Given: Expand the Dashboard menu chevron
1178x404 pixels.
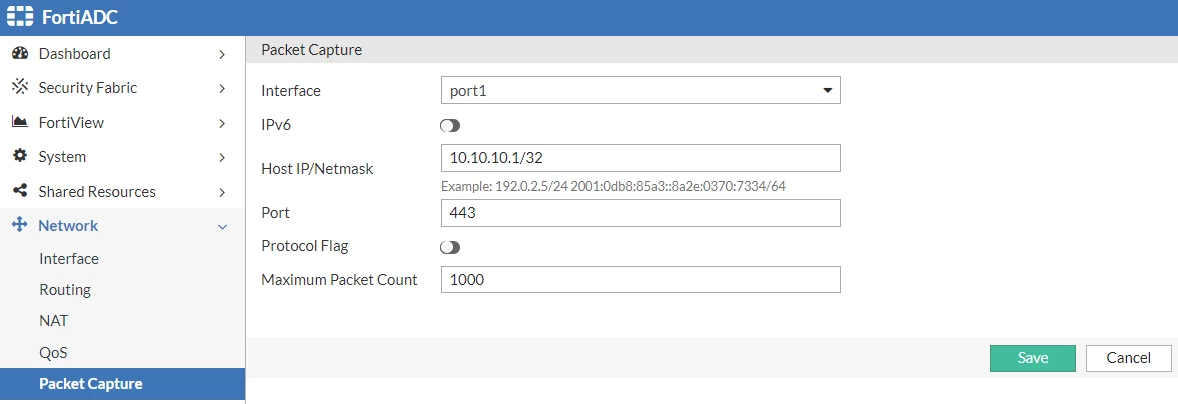Looking at the screenshot, I should click(222, 54).
